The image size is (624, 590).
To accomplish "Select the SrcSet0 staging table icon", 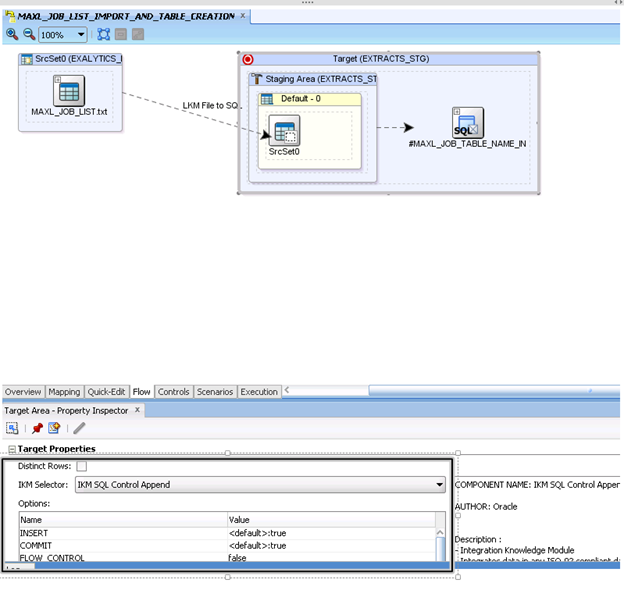I will click(x=283, y=130).
